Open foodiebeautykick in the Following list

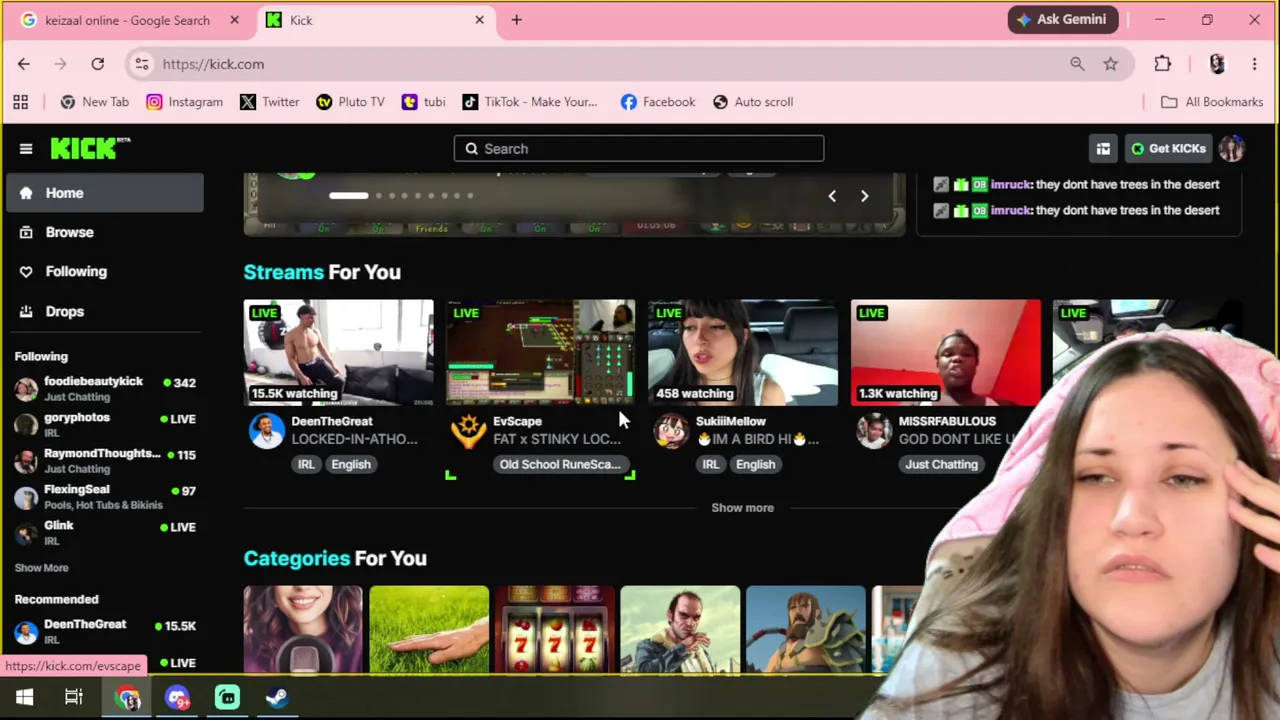pyautogui.click(x=105, y=388)
